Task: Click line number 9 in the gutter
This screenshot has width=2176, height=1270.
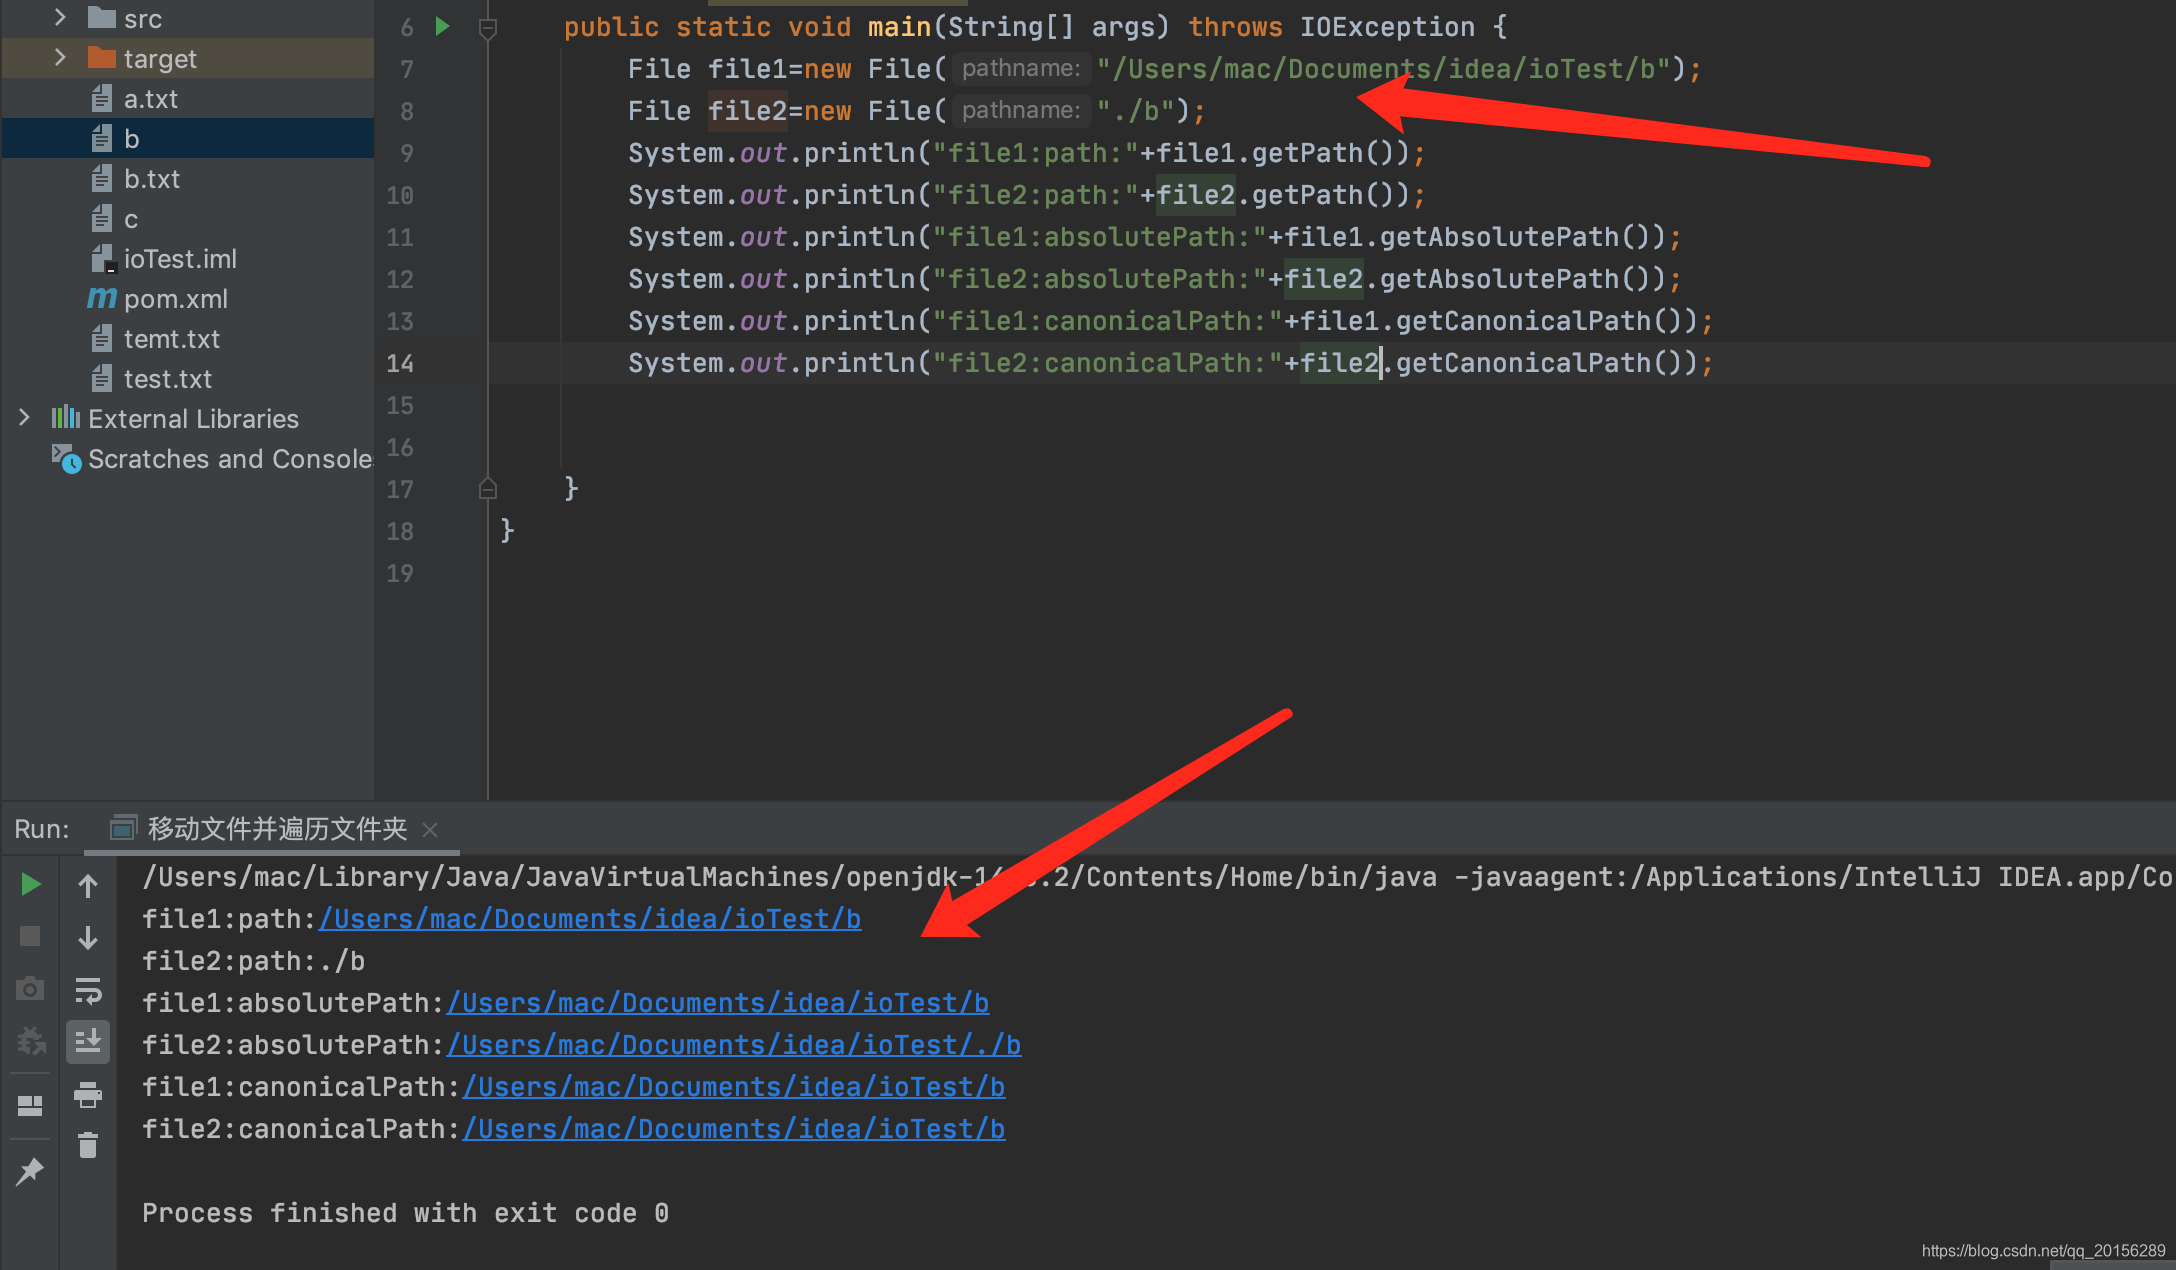Action: coord(406,153)
